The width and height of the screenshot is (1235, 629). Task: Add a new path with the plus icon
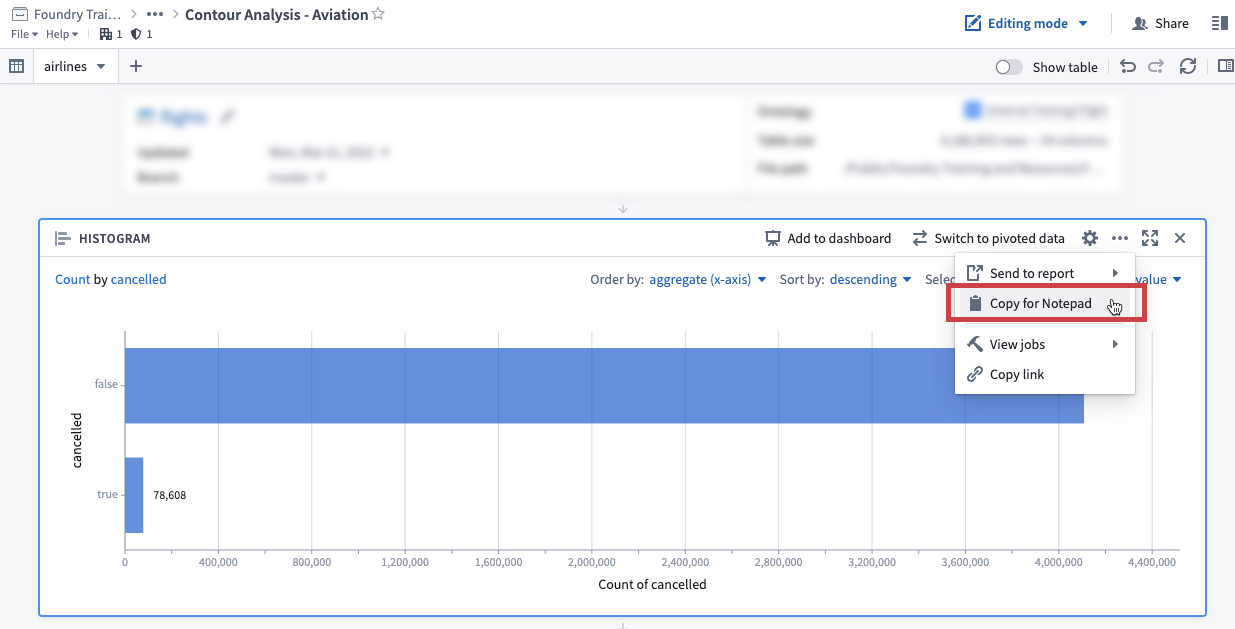click(x=136, y=67)
